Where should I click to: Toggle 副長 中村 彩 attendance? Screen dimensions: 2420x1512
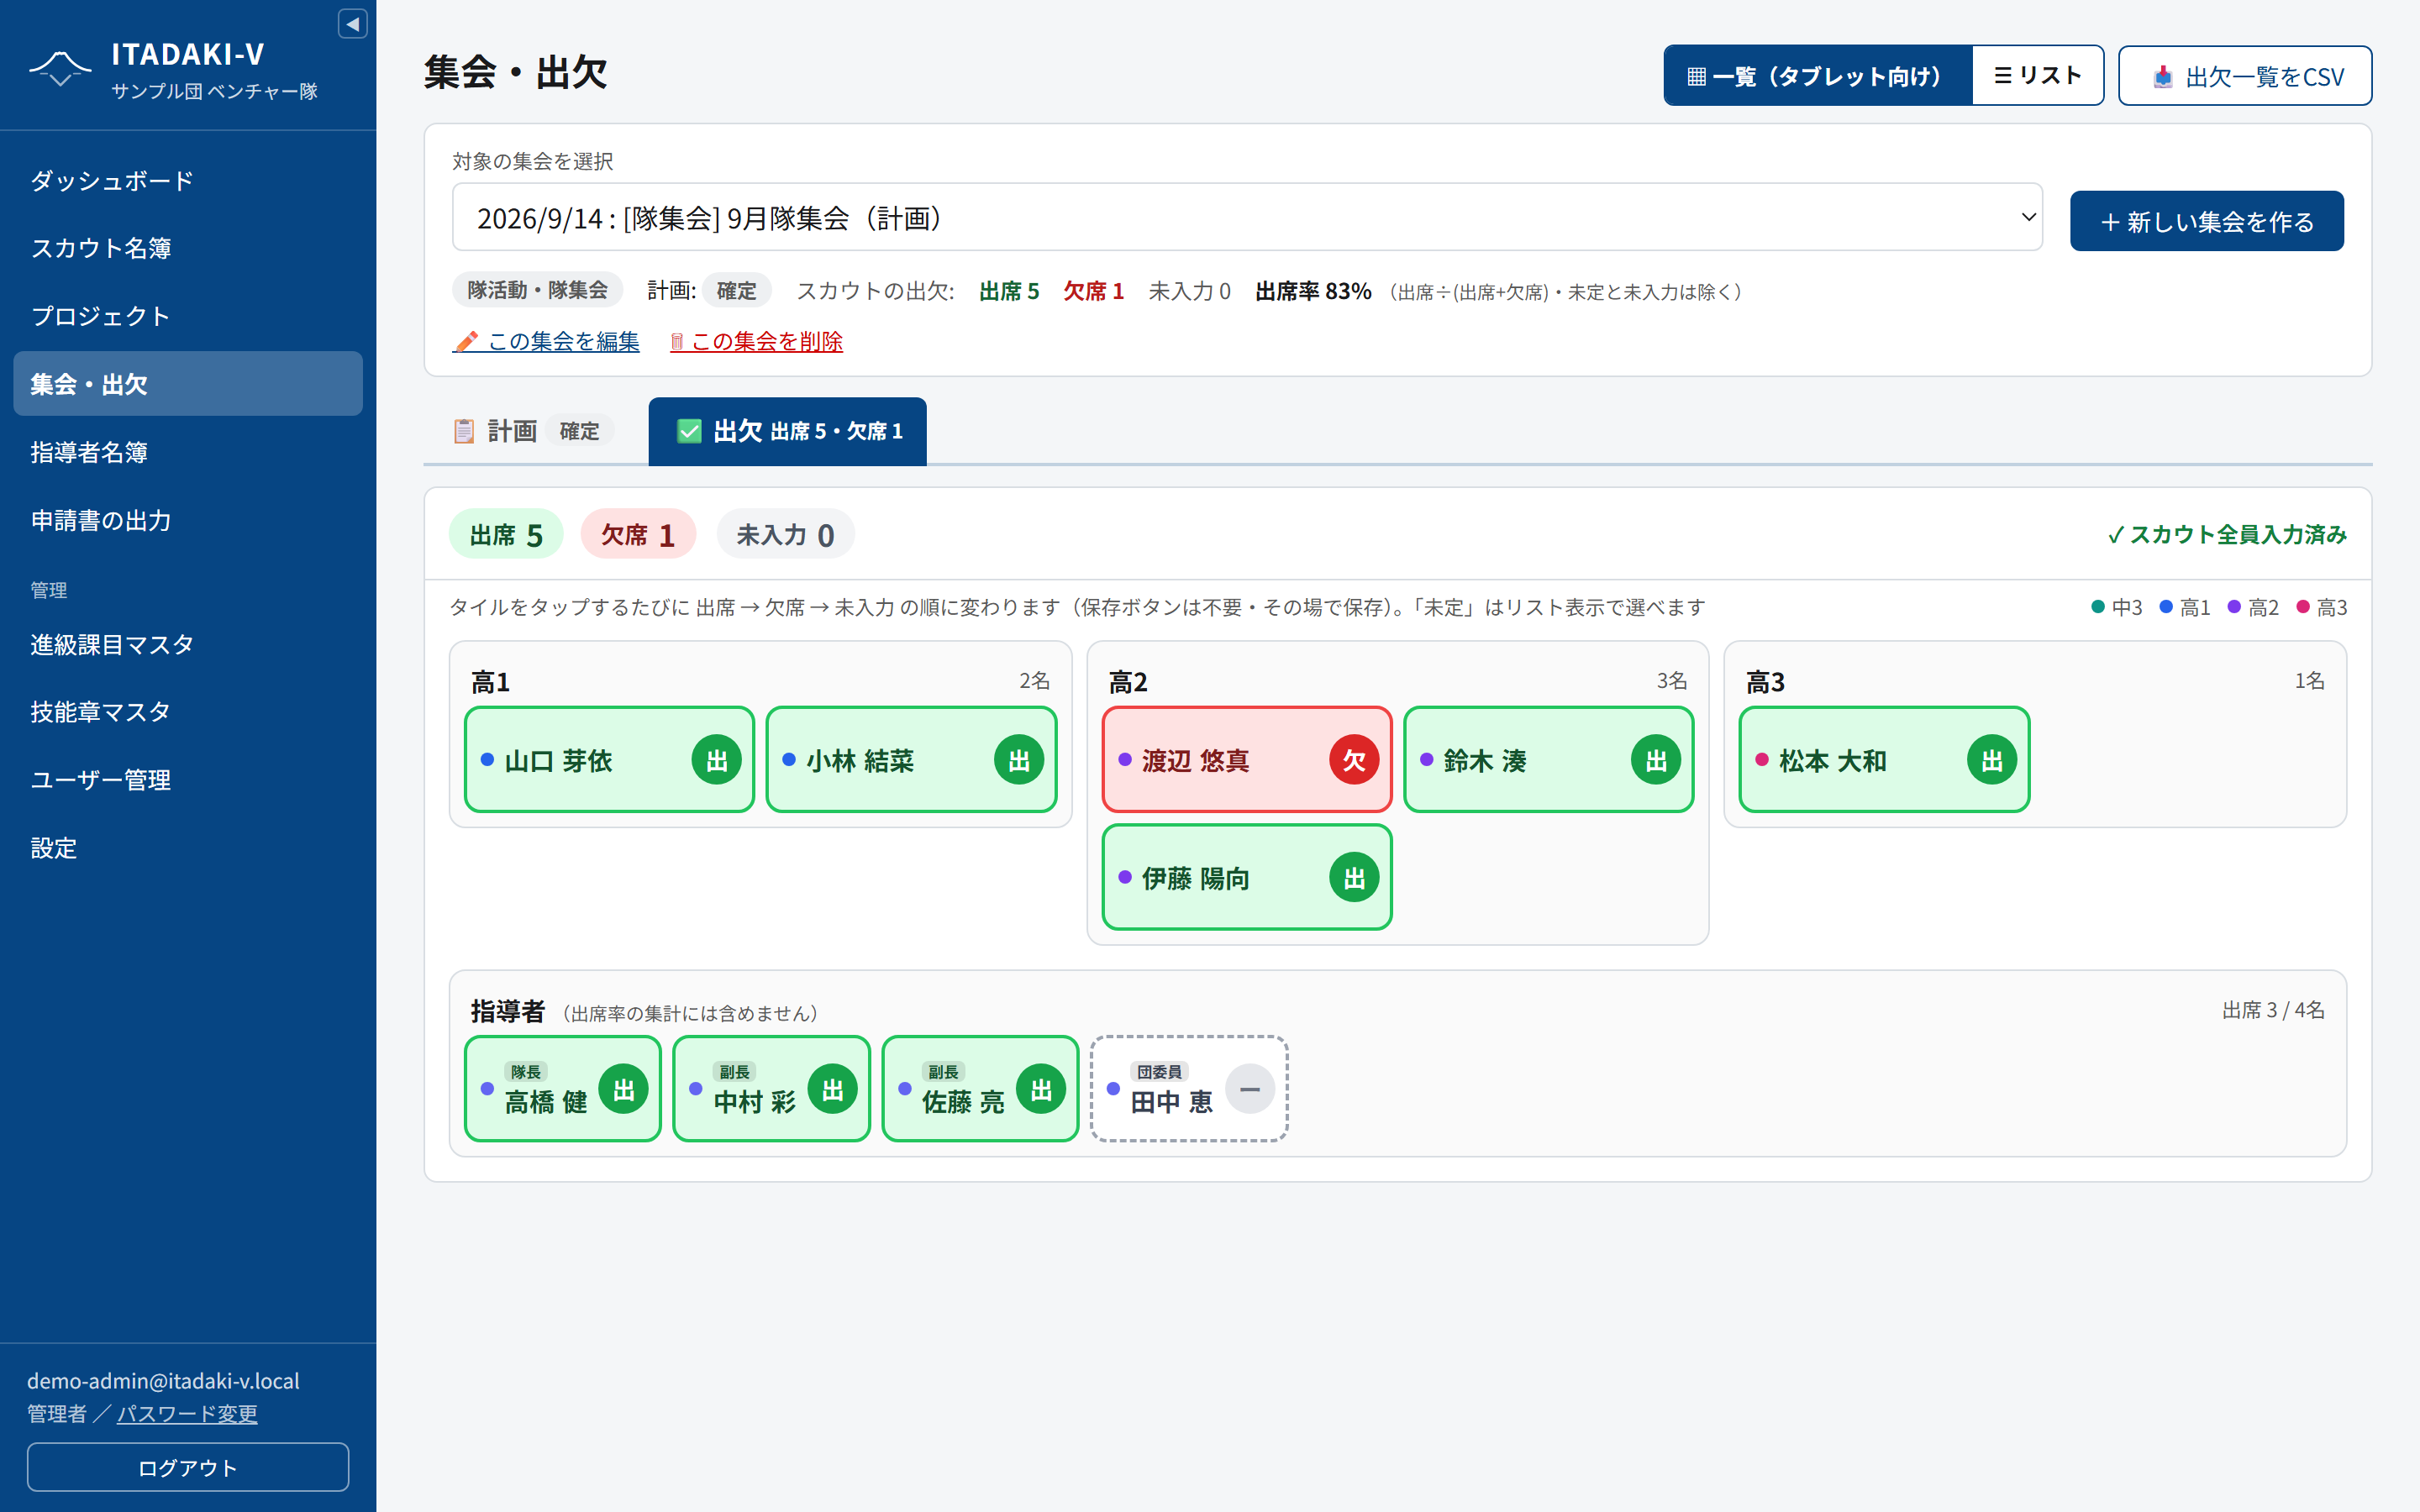771,1089
